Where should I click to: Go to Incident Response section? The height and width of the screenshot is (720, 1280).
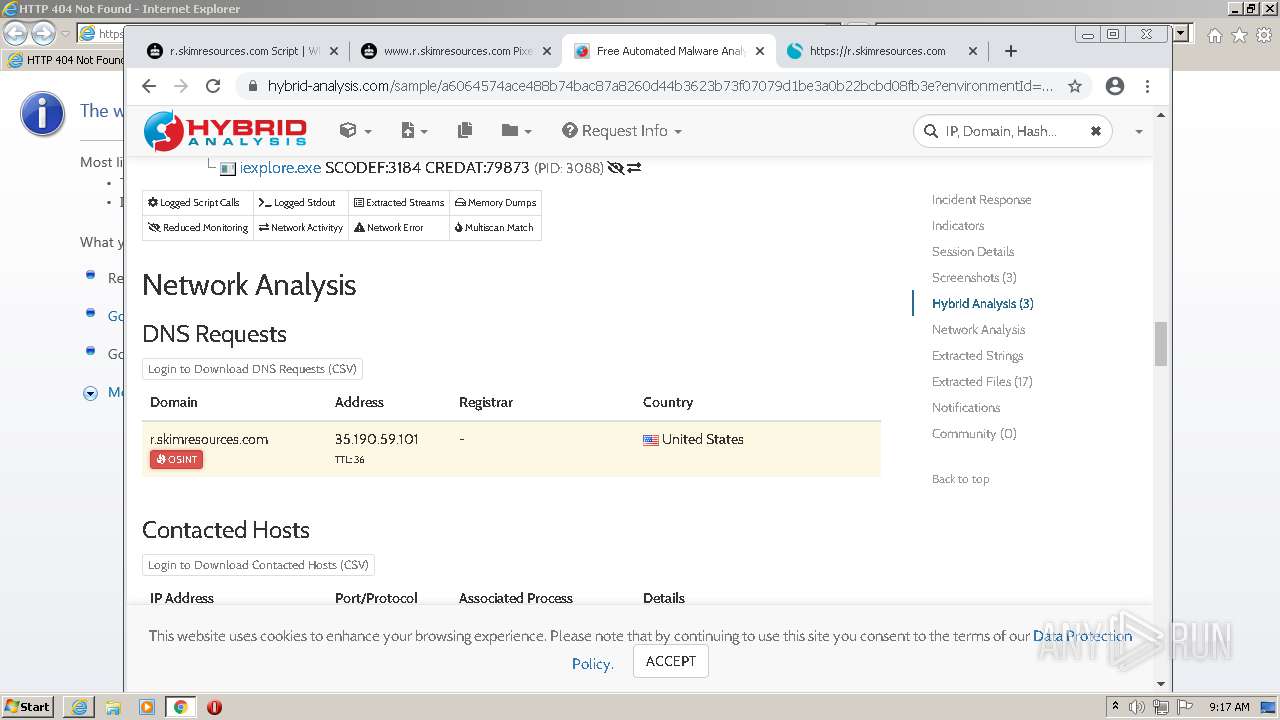click(x=981, y=200)
